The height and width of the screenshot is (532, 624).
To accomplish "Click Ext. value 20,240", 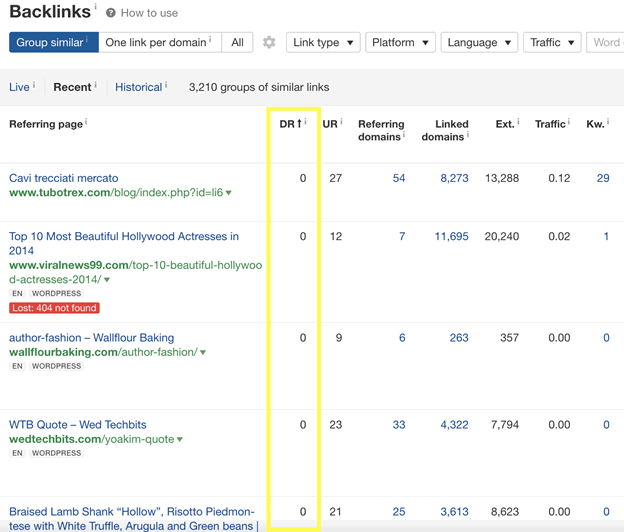I will pyautogui.click(x=502, y=236).
